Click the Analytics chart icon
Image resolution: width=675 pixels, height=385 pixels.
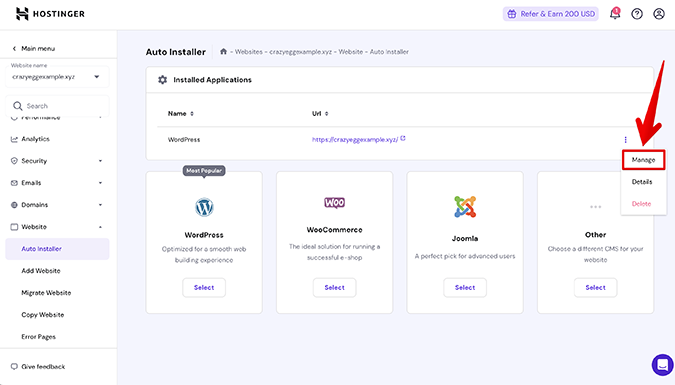pos(14,139)
